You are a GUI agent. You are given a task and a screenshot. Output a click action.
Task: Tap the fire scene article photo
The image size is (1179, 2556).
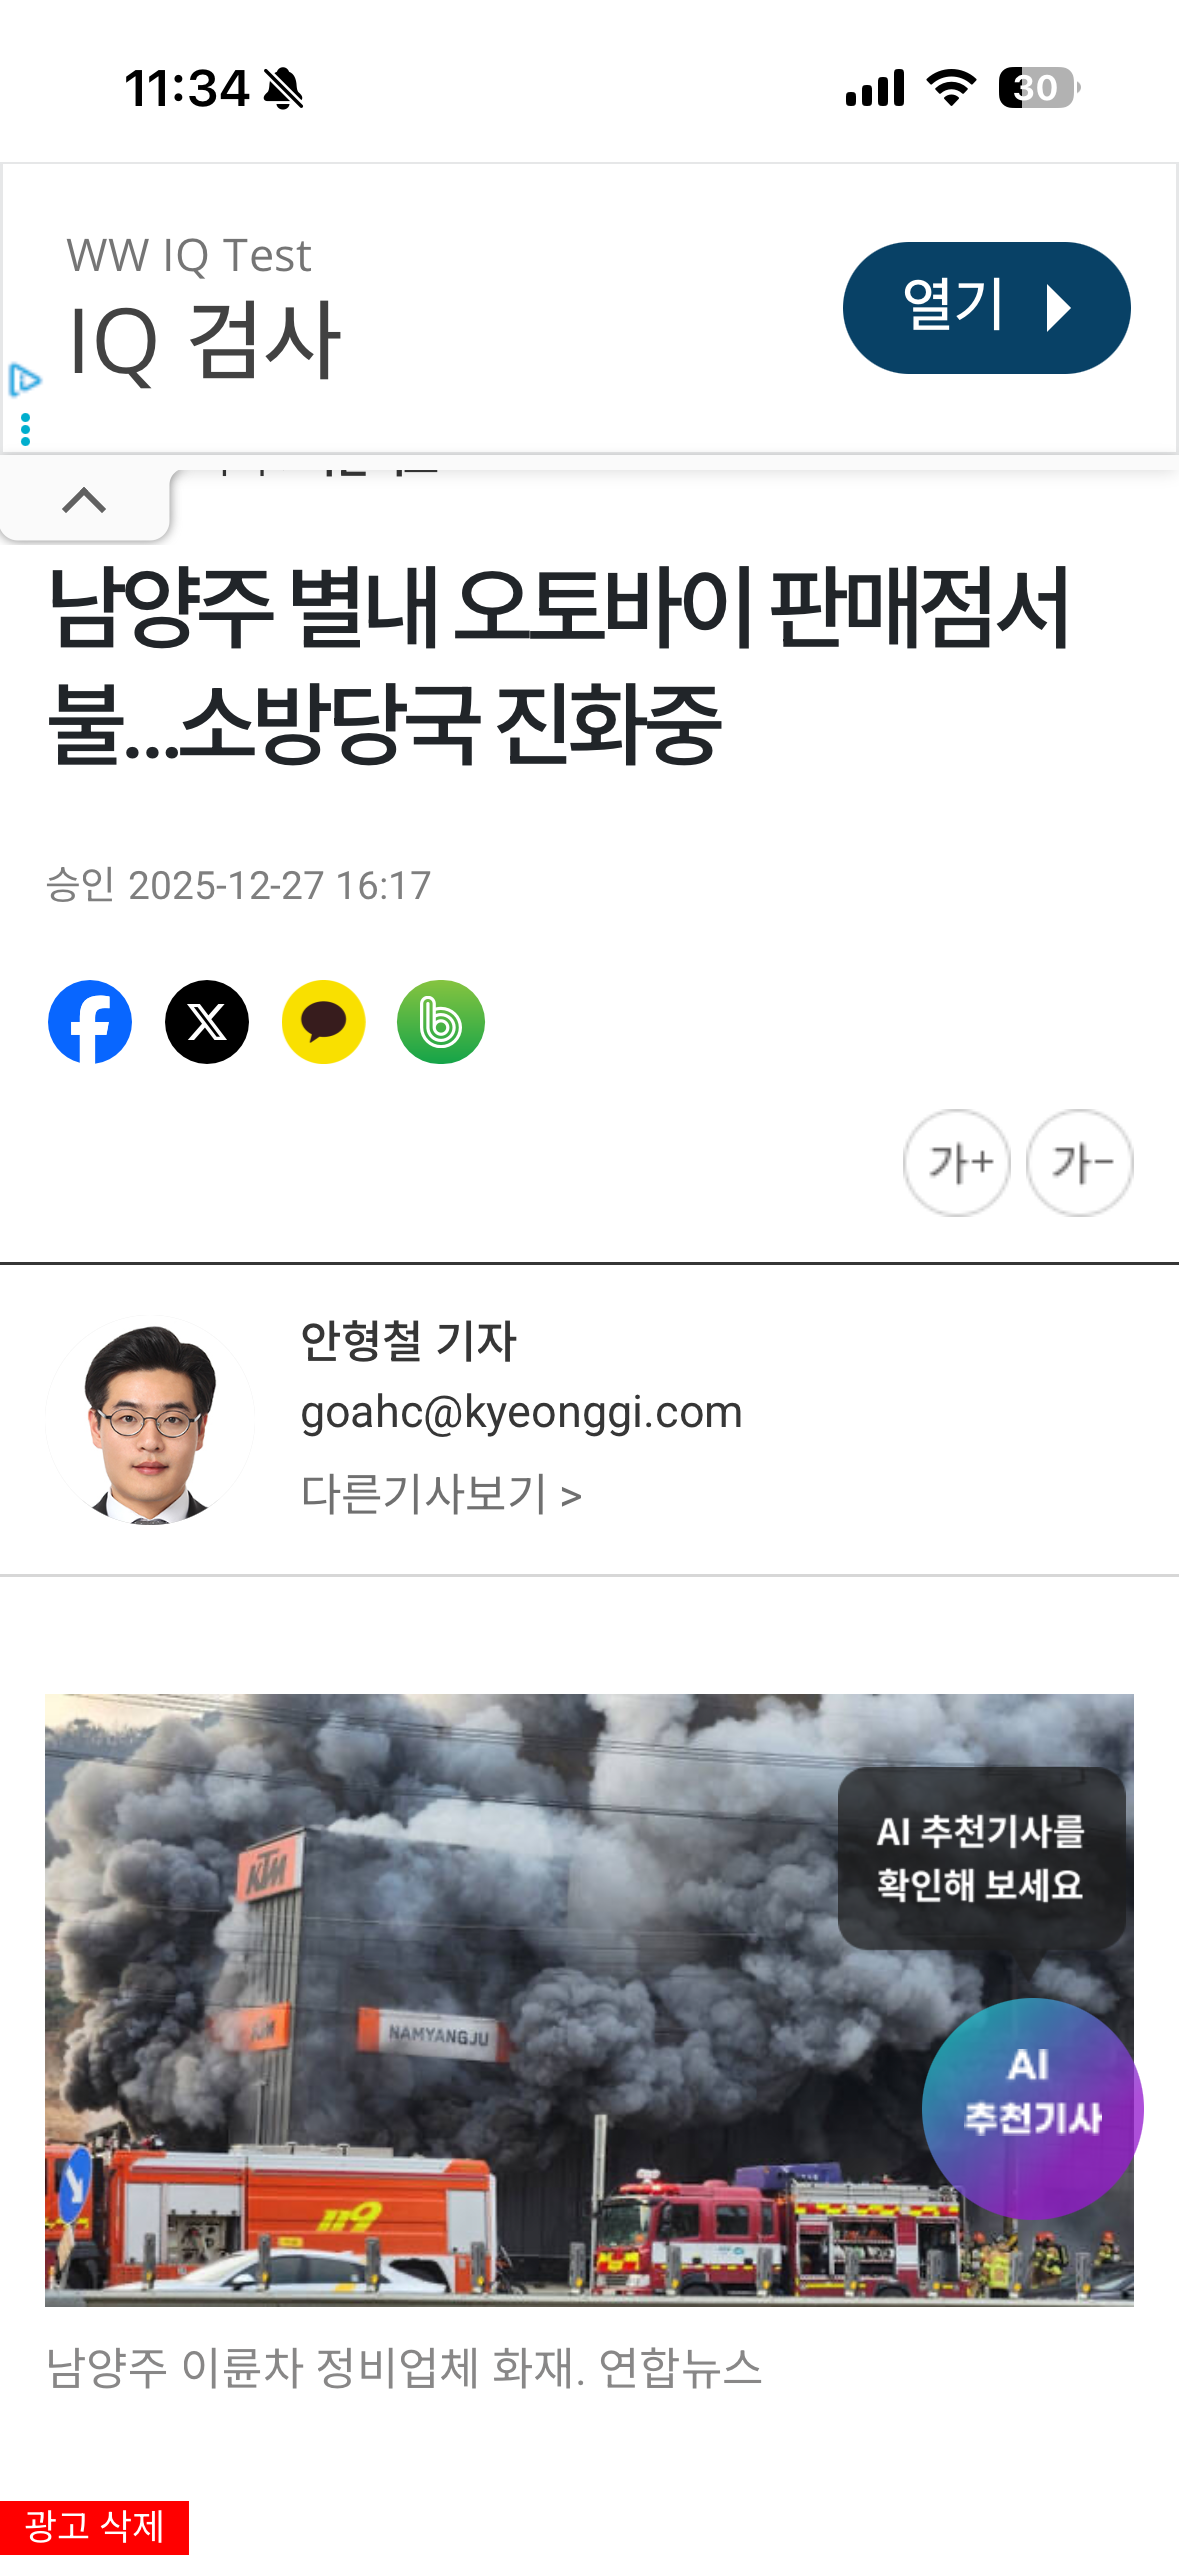(589, 2000)
